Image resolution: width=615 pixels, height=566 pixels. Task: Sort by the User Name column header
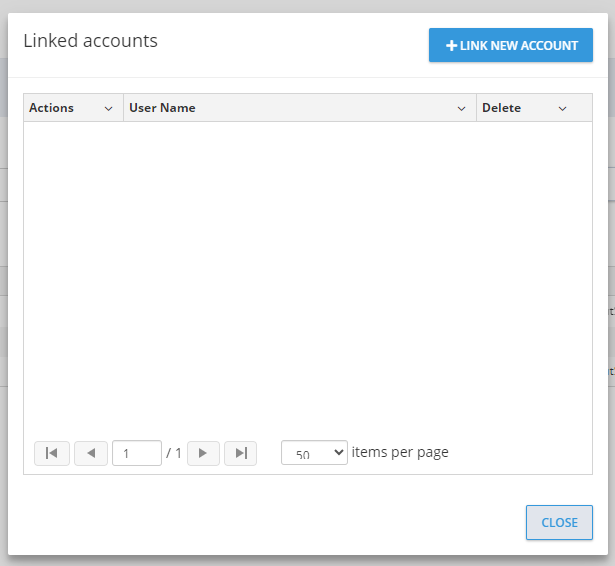(163, 108)
